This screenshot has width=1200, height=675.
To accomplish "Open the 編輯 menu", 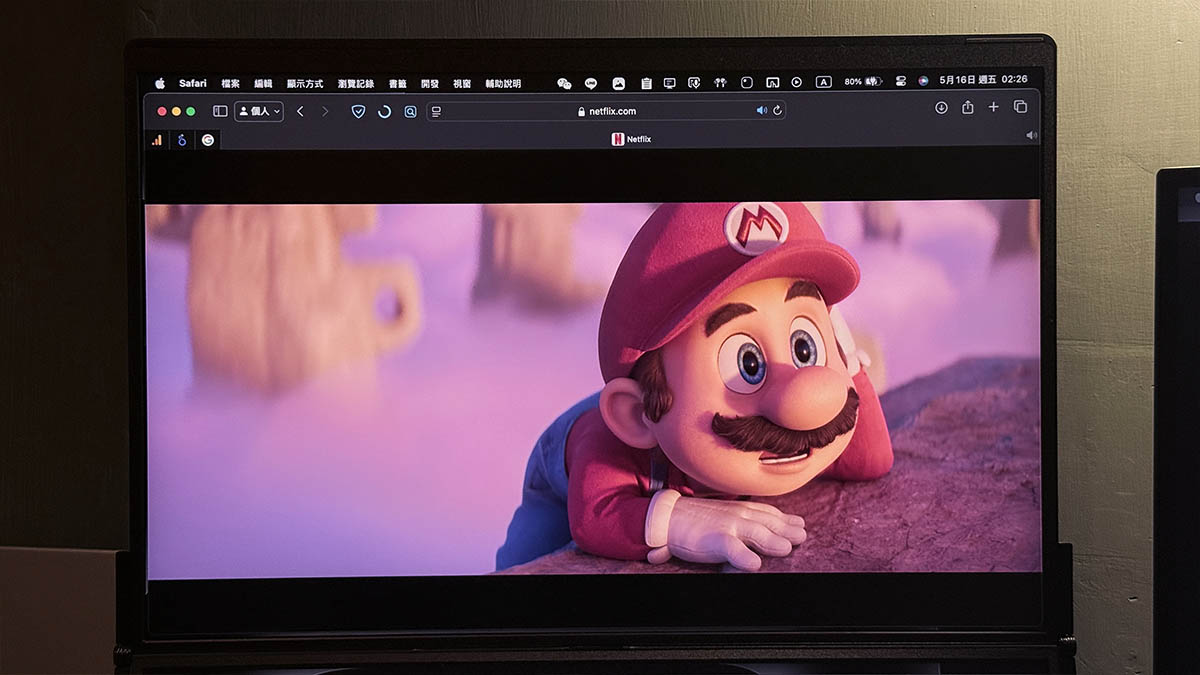I will pyautogui.click(x=263, y=84).
